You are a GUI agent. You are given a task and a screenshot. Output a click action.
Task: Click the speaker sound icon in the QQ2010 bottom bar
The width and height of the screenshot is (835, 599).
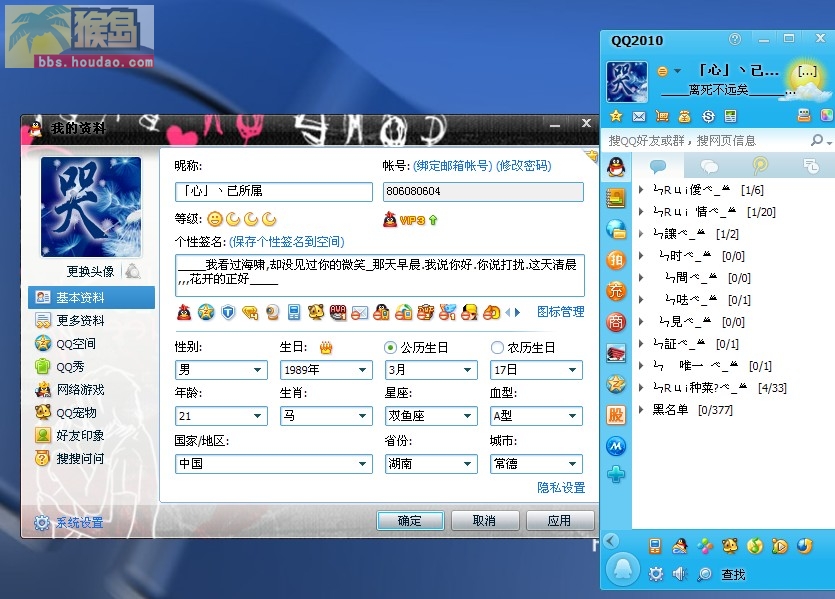(x=680, y=574)
